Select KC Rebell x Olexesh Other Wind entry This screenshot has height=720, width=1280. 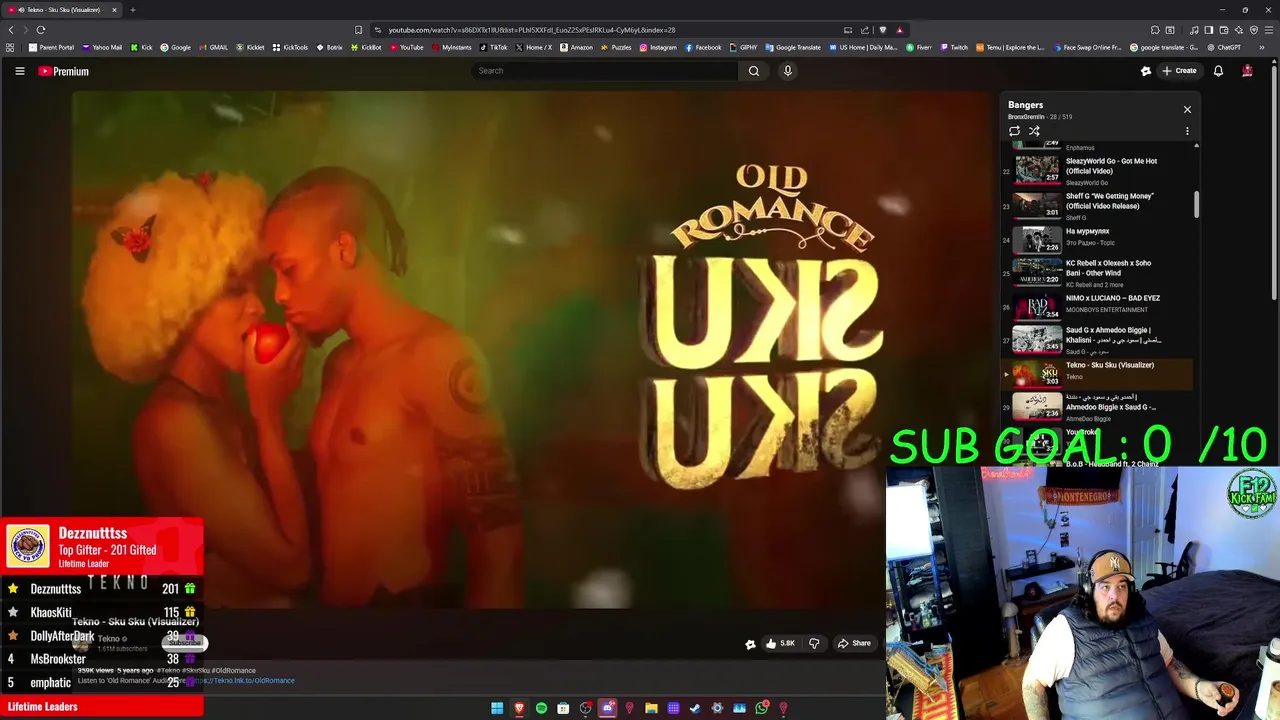coord(1098,272)
